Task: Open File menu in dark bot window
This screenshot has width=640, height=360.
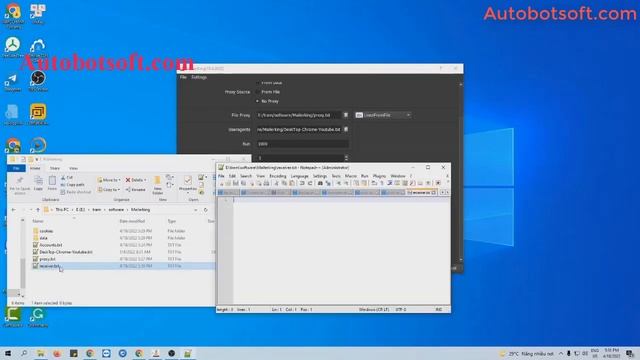Action: click(183, 77)
